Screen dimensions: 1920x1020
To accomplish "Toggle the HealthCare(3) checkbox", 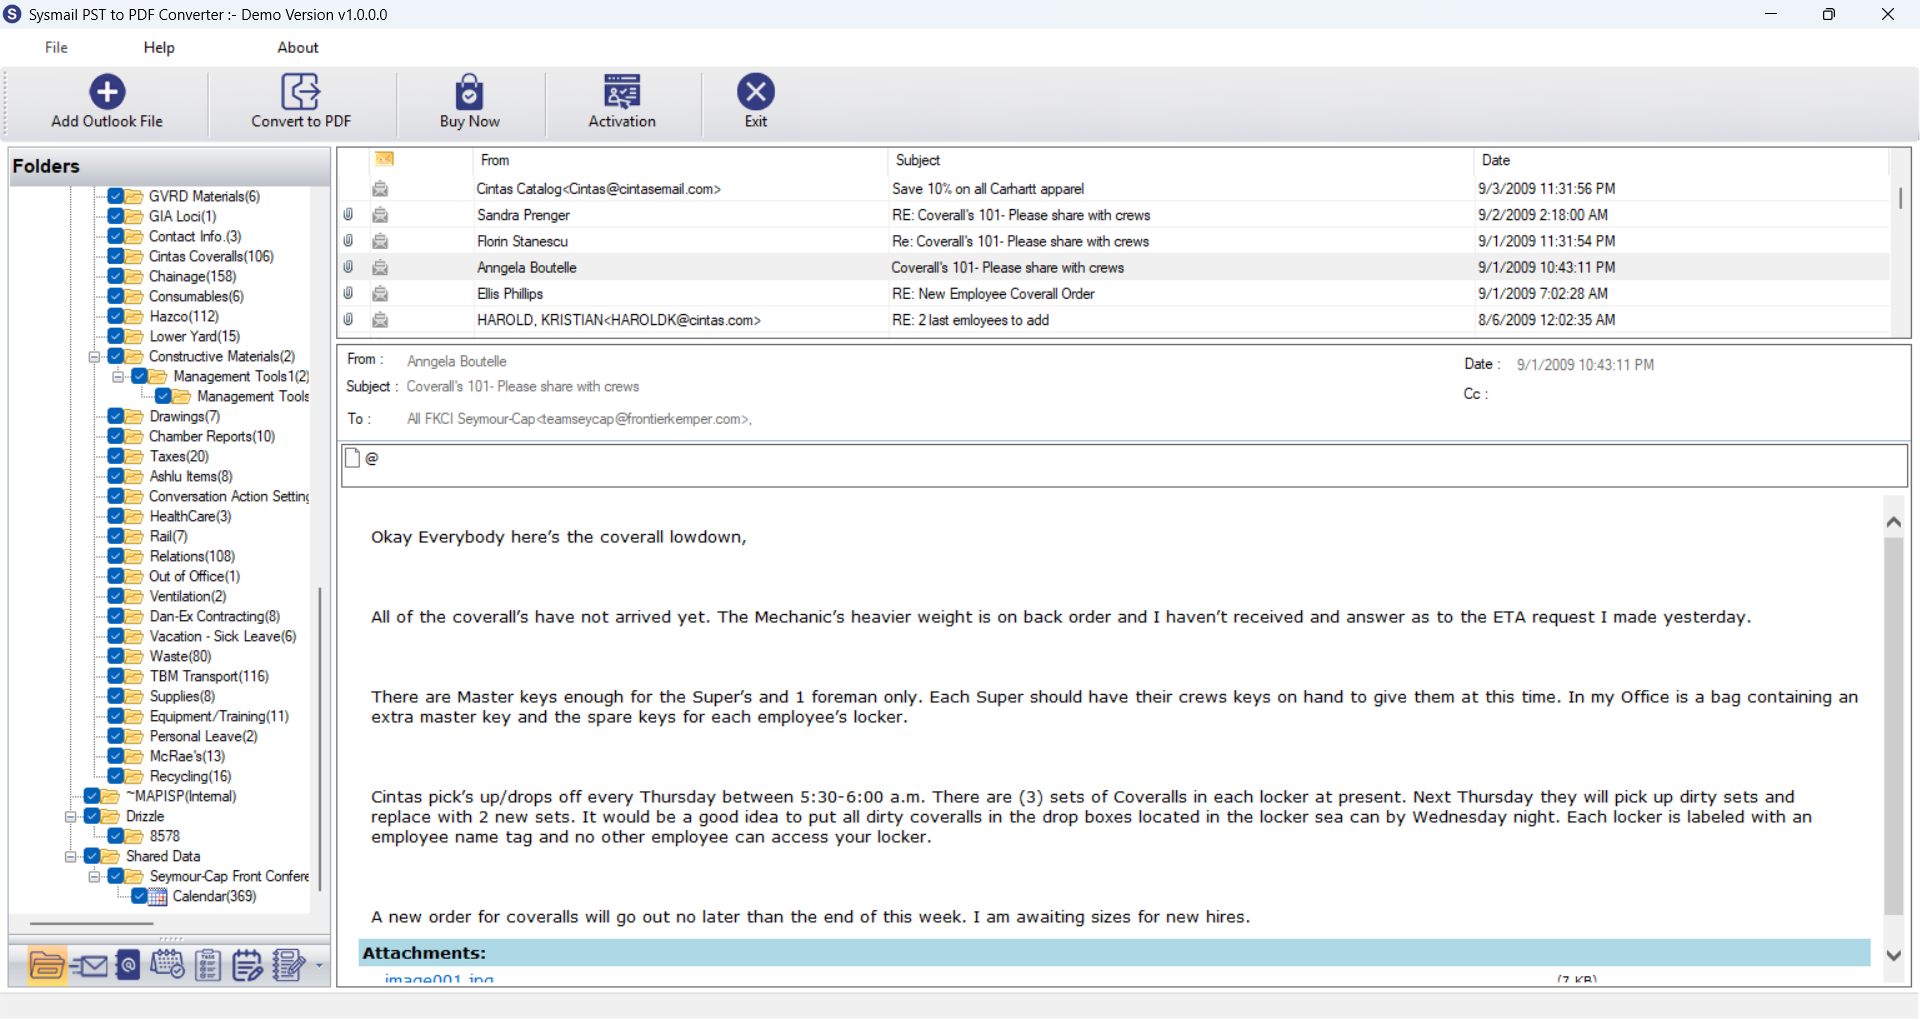I will (116, 516).
